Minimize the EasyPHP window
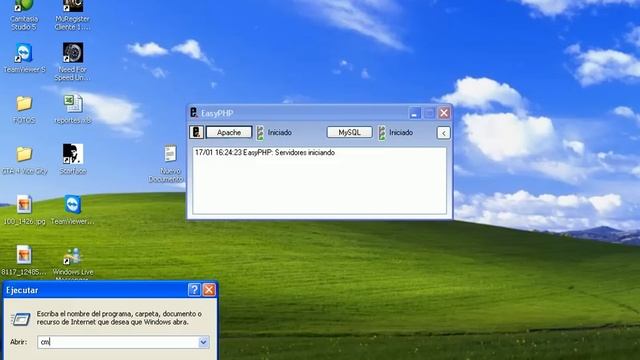Viewport: 640px width, 360px height. pyautogui.click(x=415, y=113)
